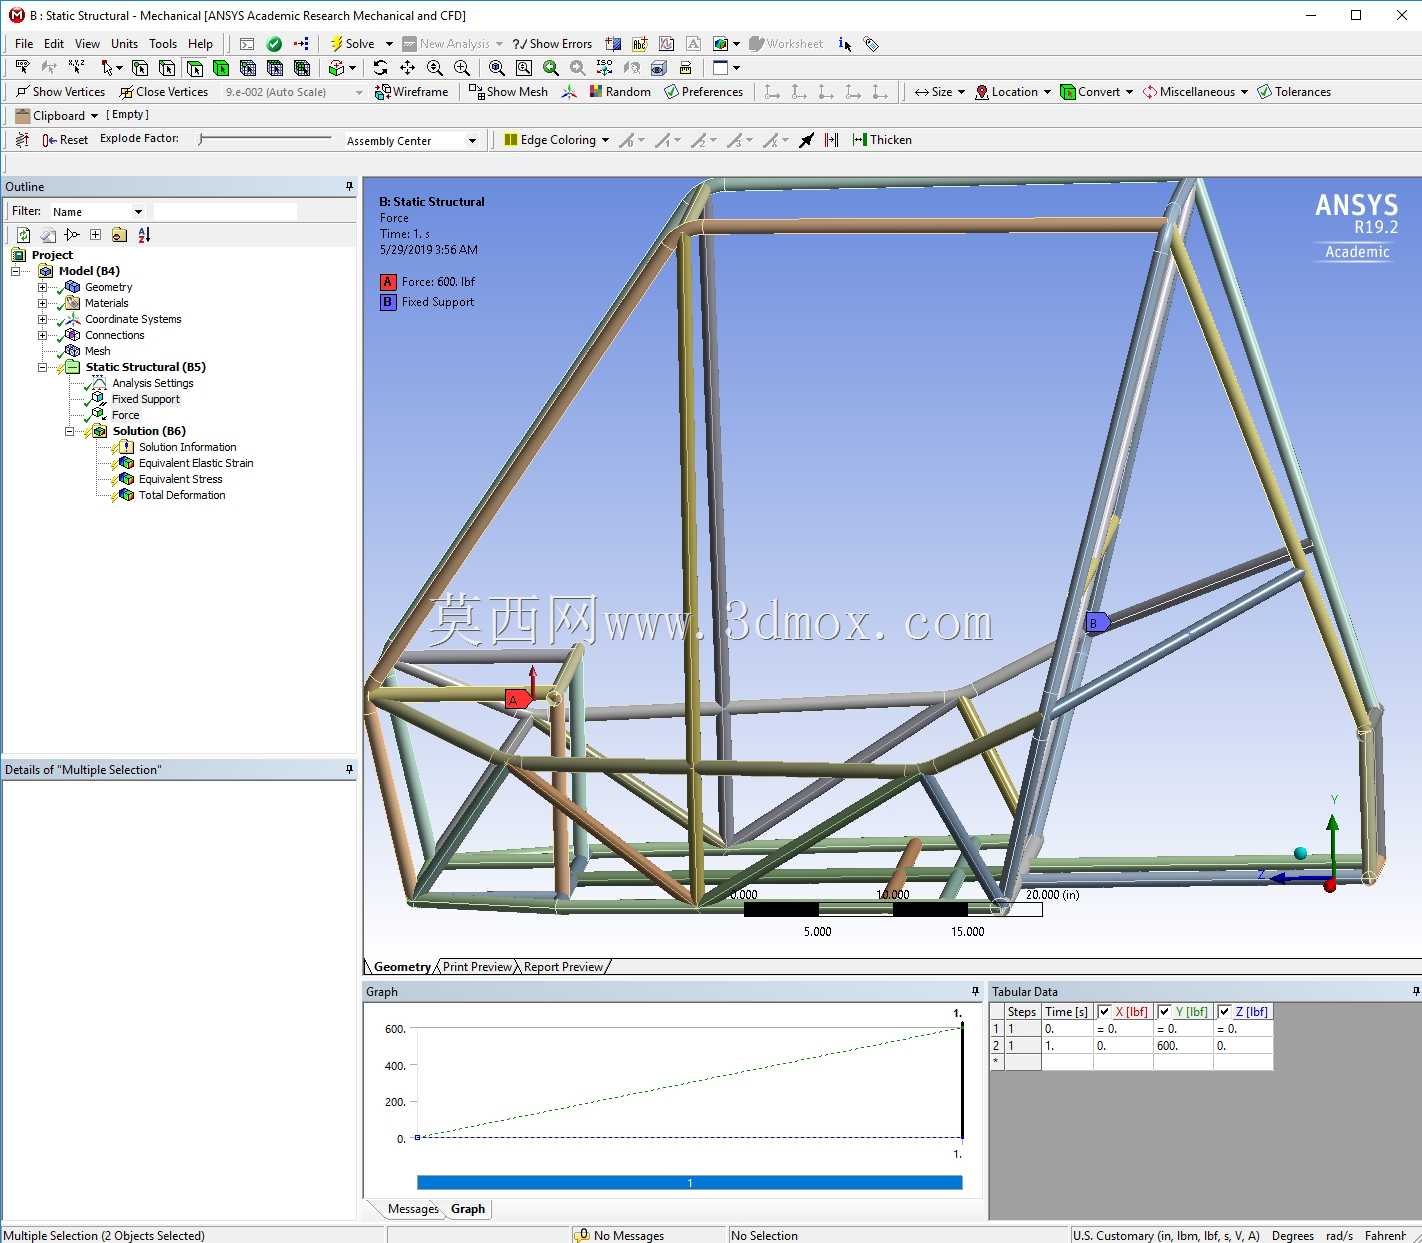Click the Force A tag in the viewport
The height and width of the screenshot is (1243, 1422).
(x=518, y=699)
